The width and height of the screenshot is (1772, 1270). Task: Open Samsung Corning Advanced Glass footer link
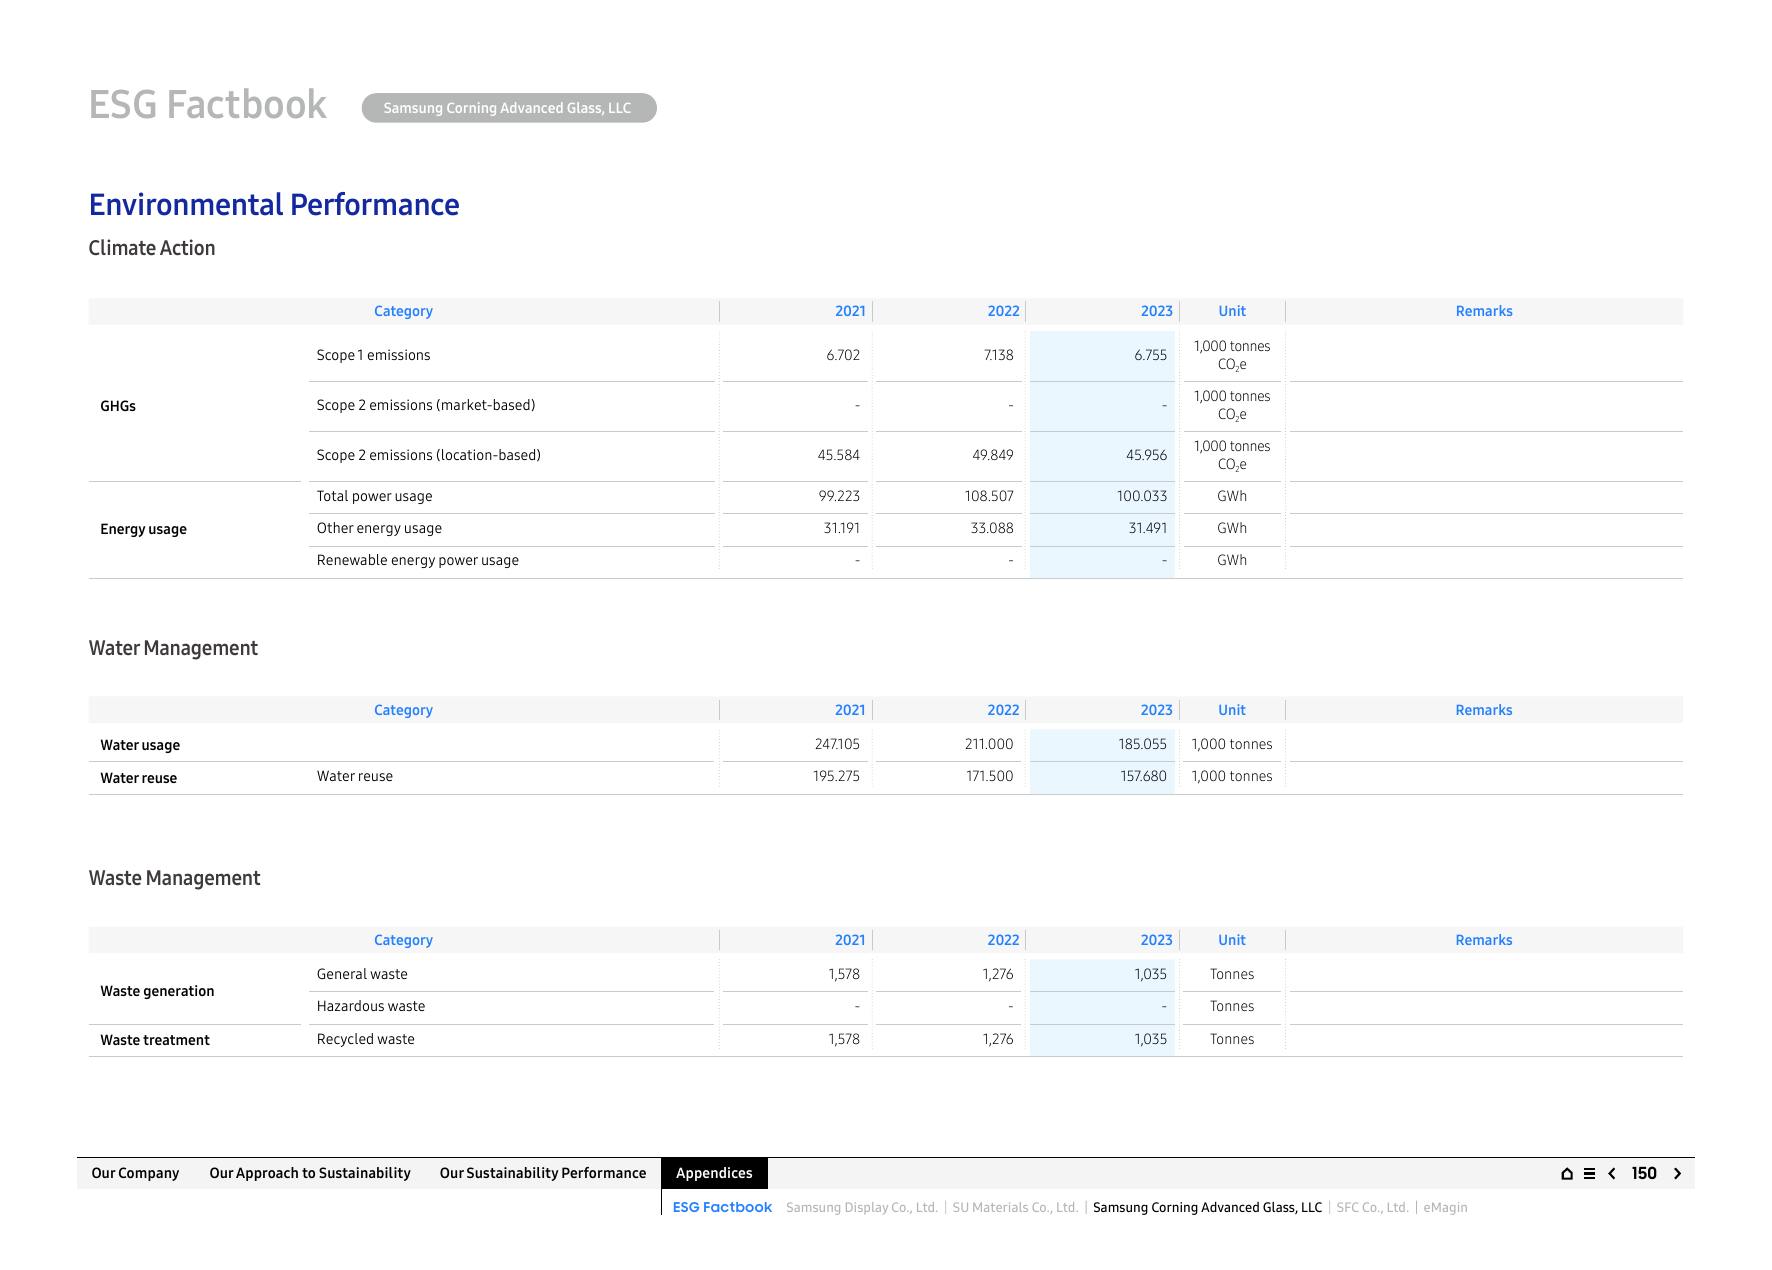pyautogui.click(x=1207, y=1207)
